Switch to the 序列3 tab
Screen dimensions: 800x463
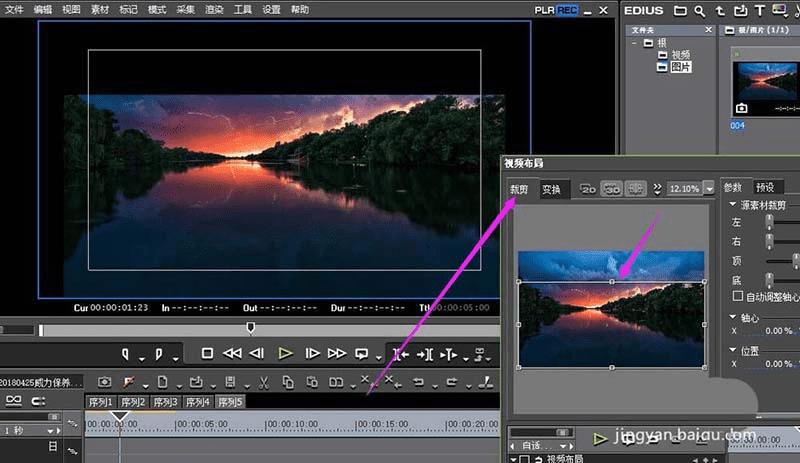(x=165, y=402)
